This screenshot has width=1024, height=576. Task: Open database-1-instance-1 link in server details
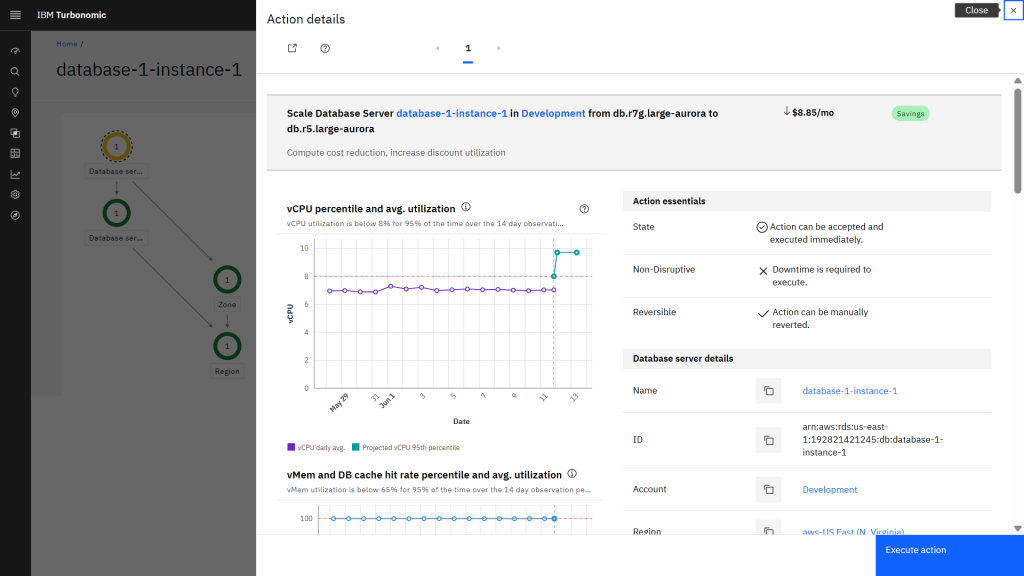pyautogui.click(x=850, y=391)
